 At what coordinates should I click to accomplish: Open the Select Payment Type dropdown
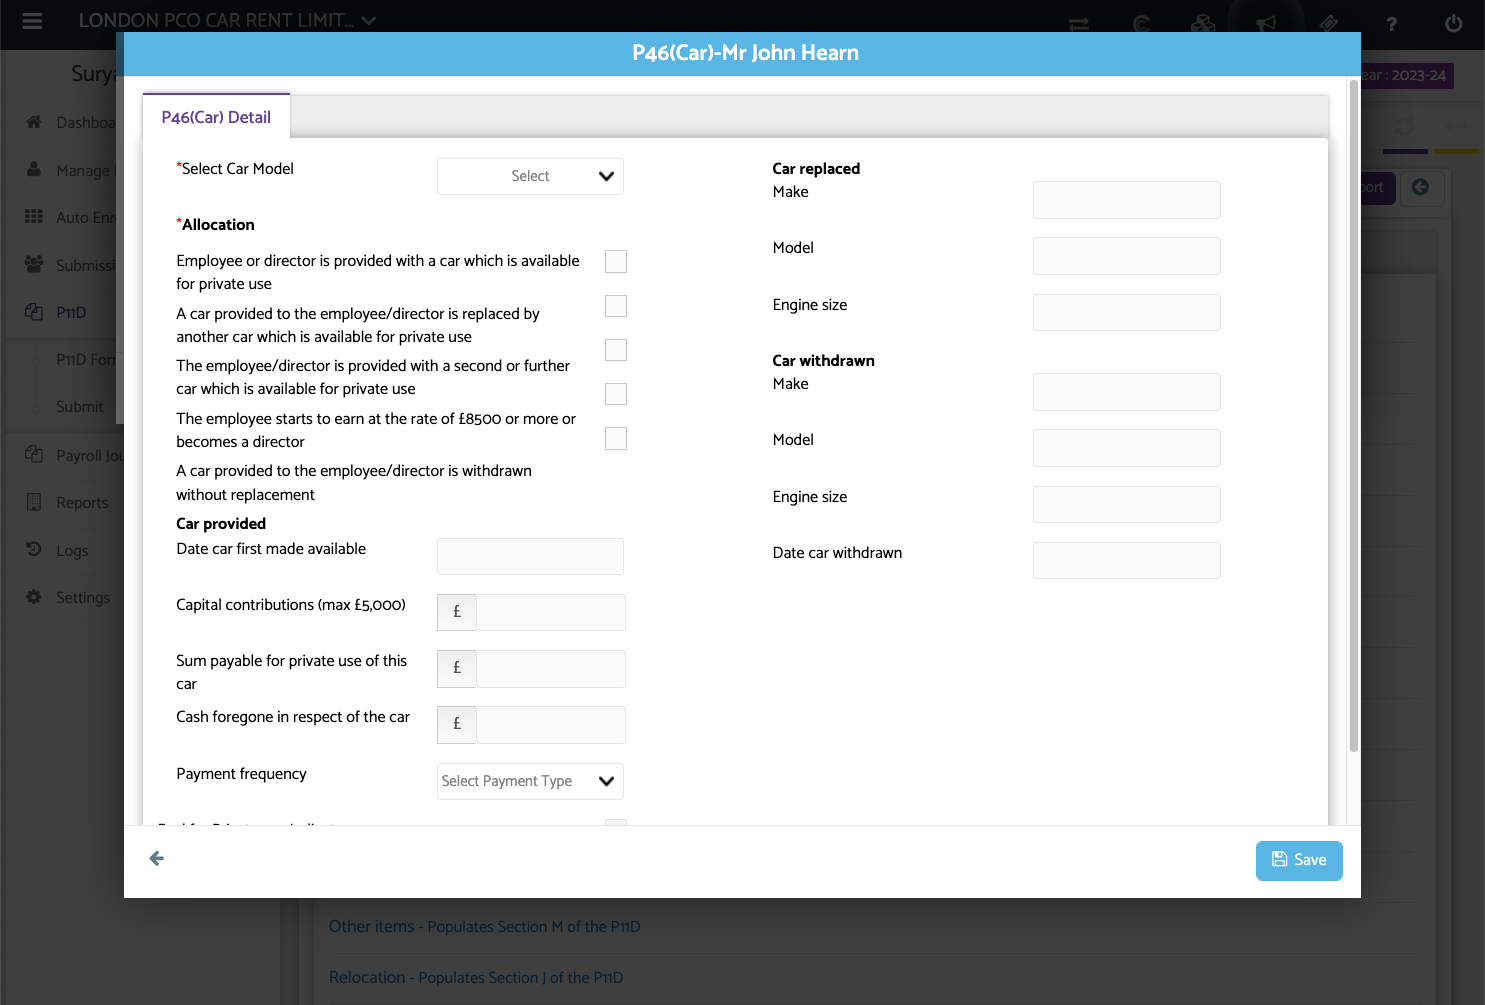[x=530, y=781]
